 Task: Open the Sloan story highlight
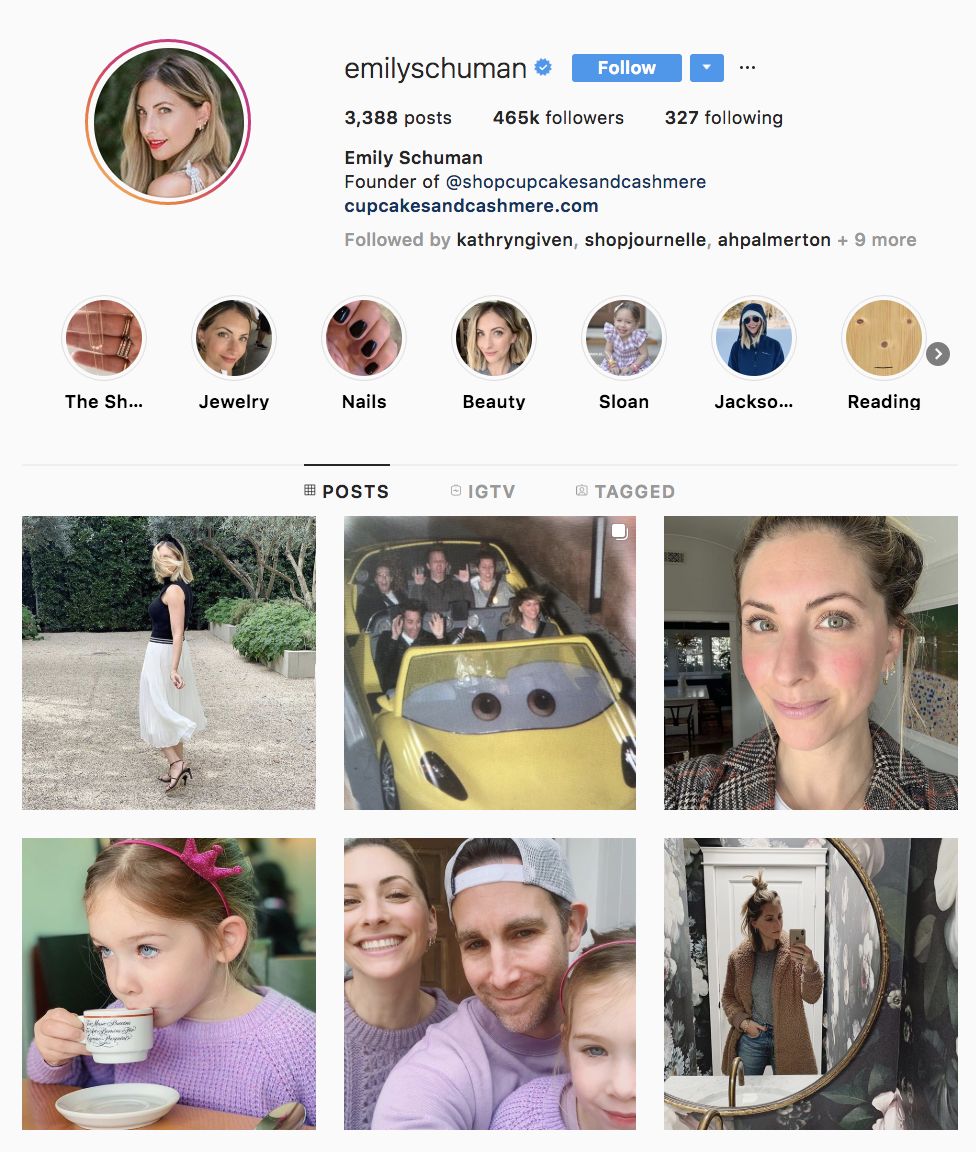tap(624, 339)
